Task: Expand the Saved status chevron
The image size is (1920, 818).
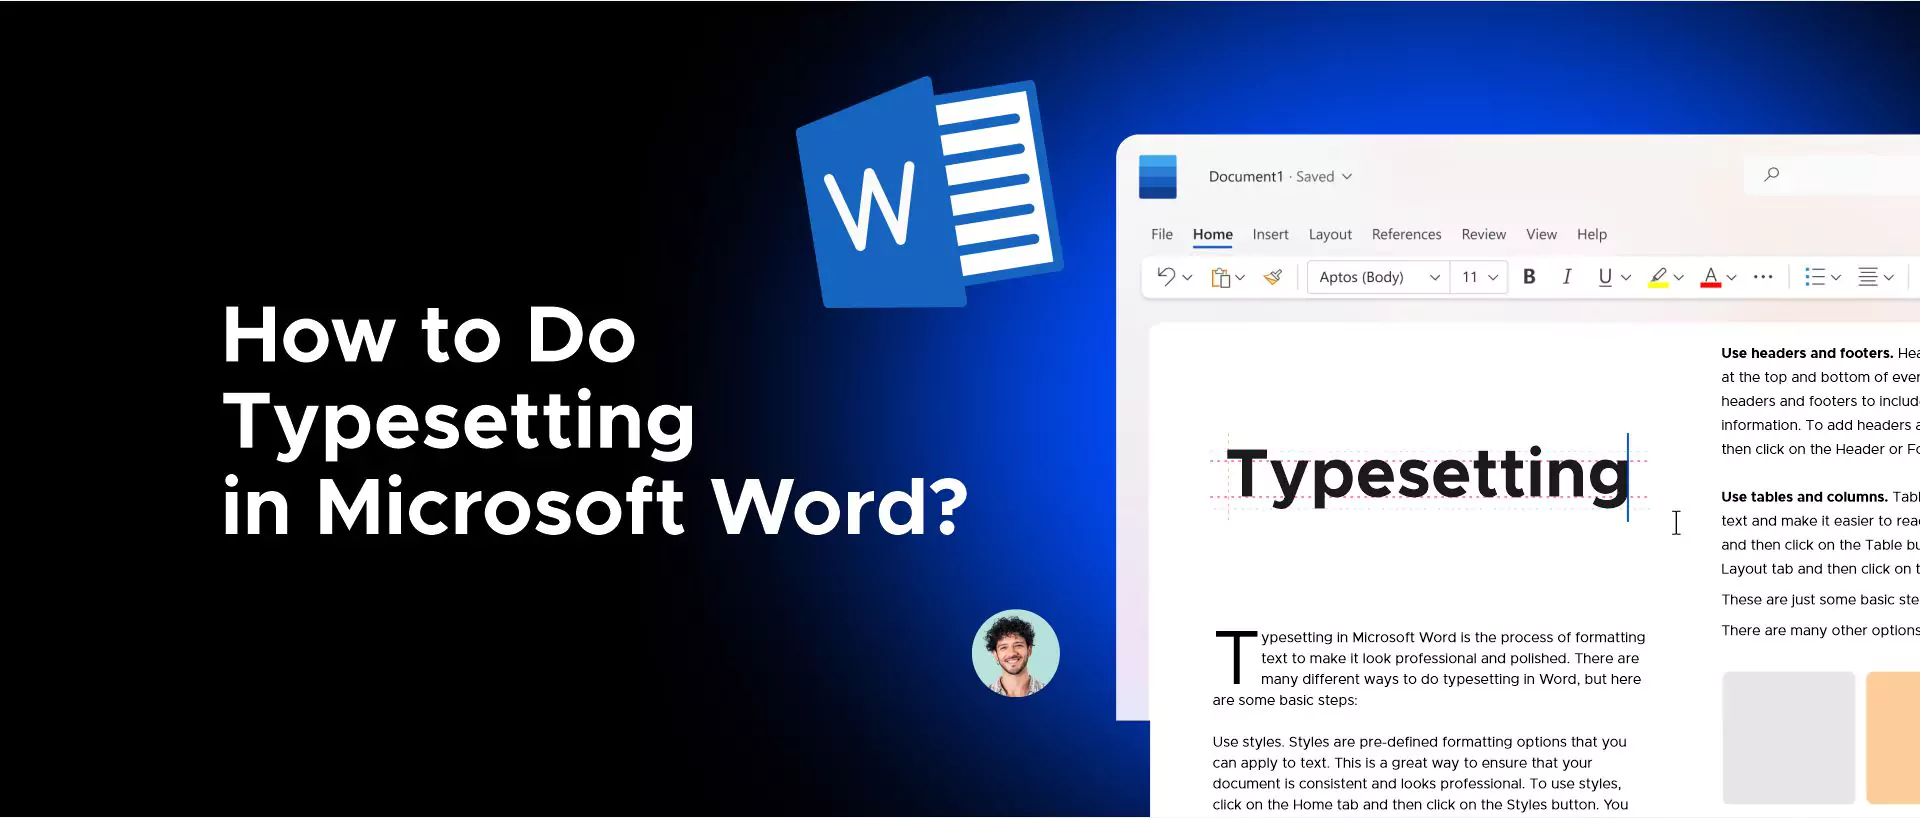Action: [x=1347, y=177]
